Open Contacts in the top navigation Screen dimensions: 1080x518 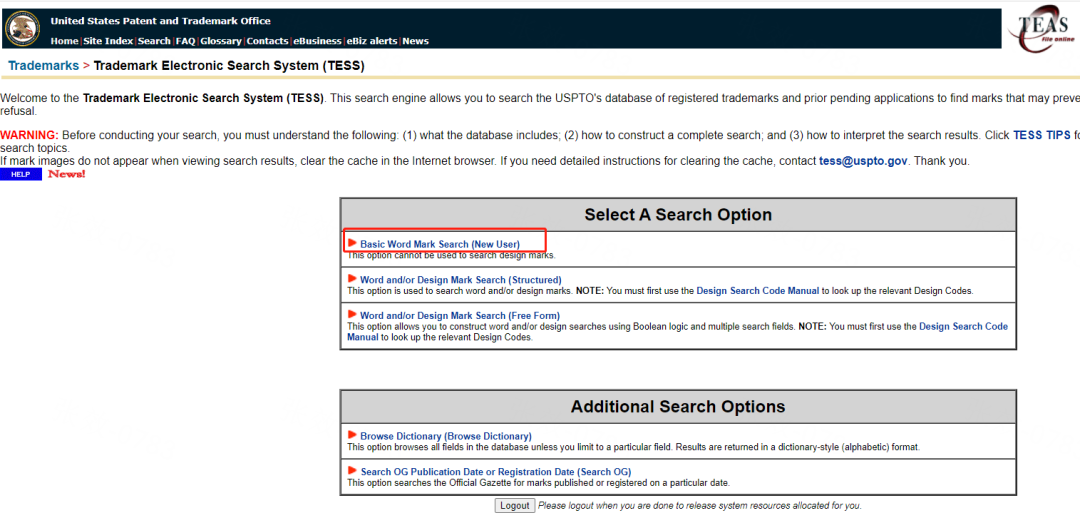pos(267,41)
